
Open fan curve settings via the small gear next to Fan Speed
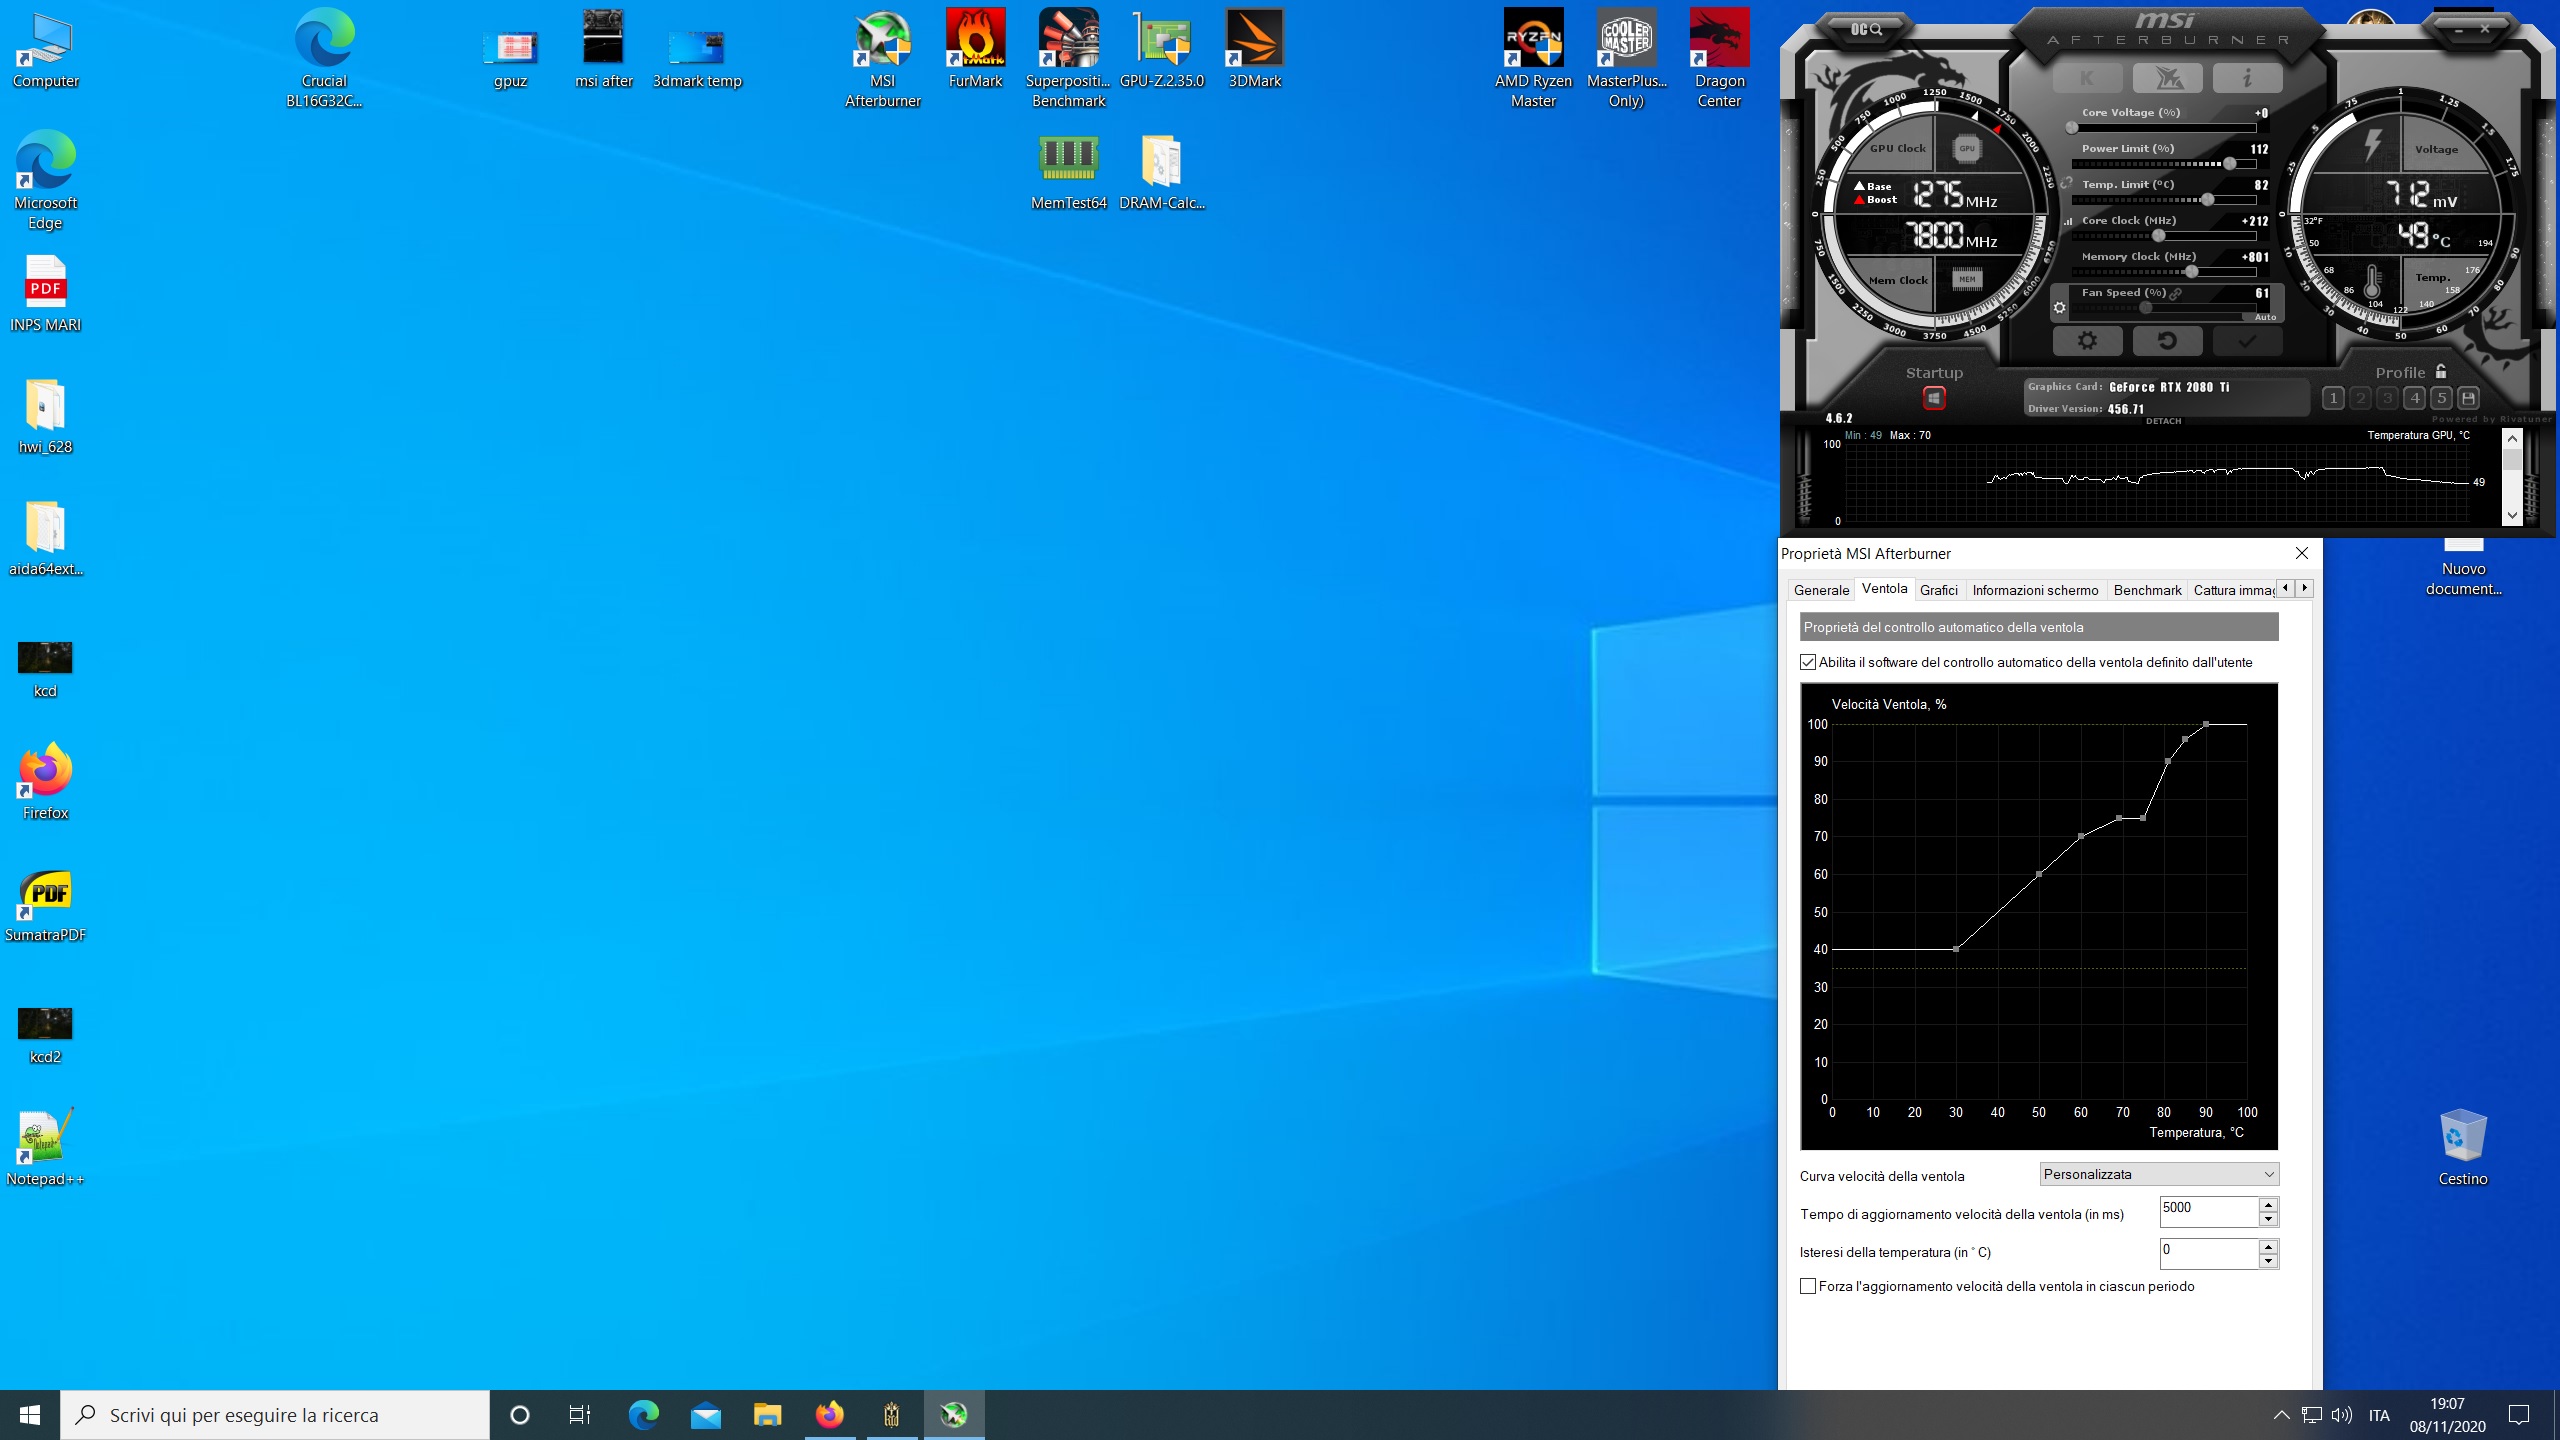(2059, 308)
